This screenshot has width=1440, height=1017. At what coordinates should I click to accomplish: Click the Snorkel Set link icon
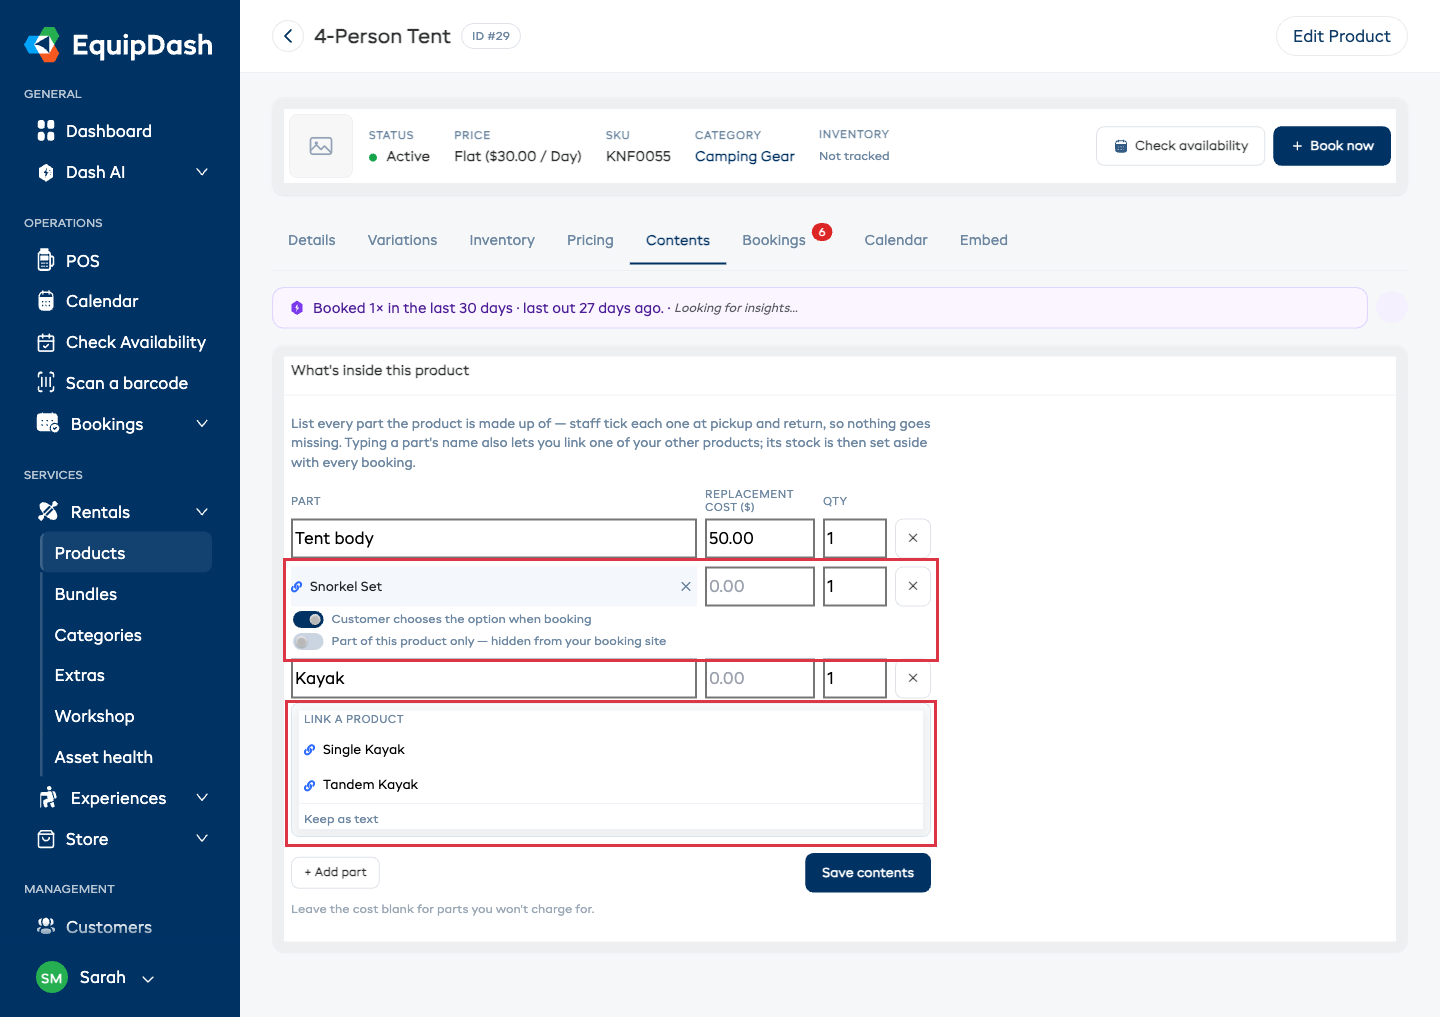[297, 587]
